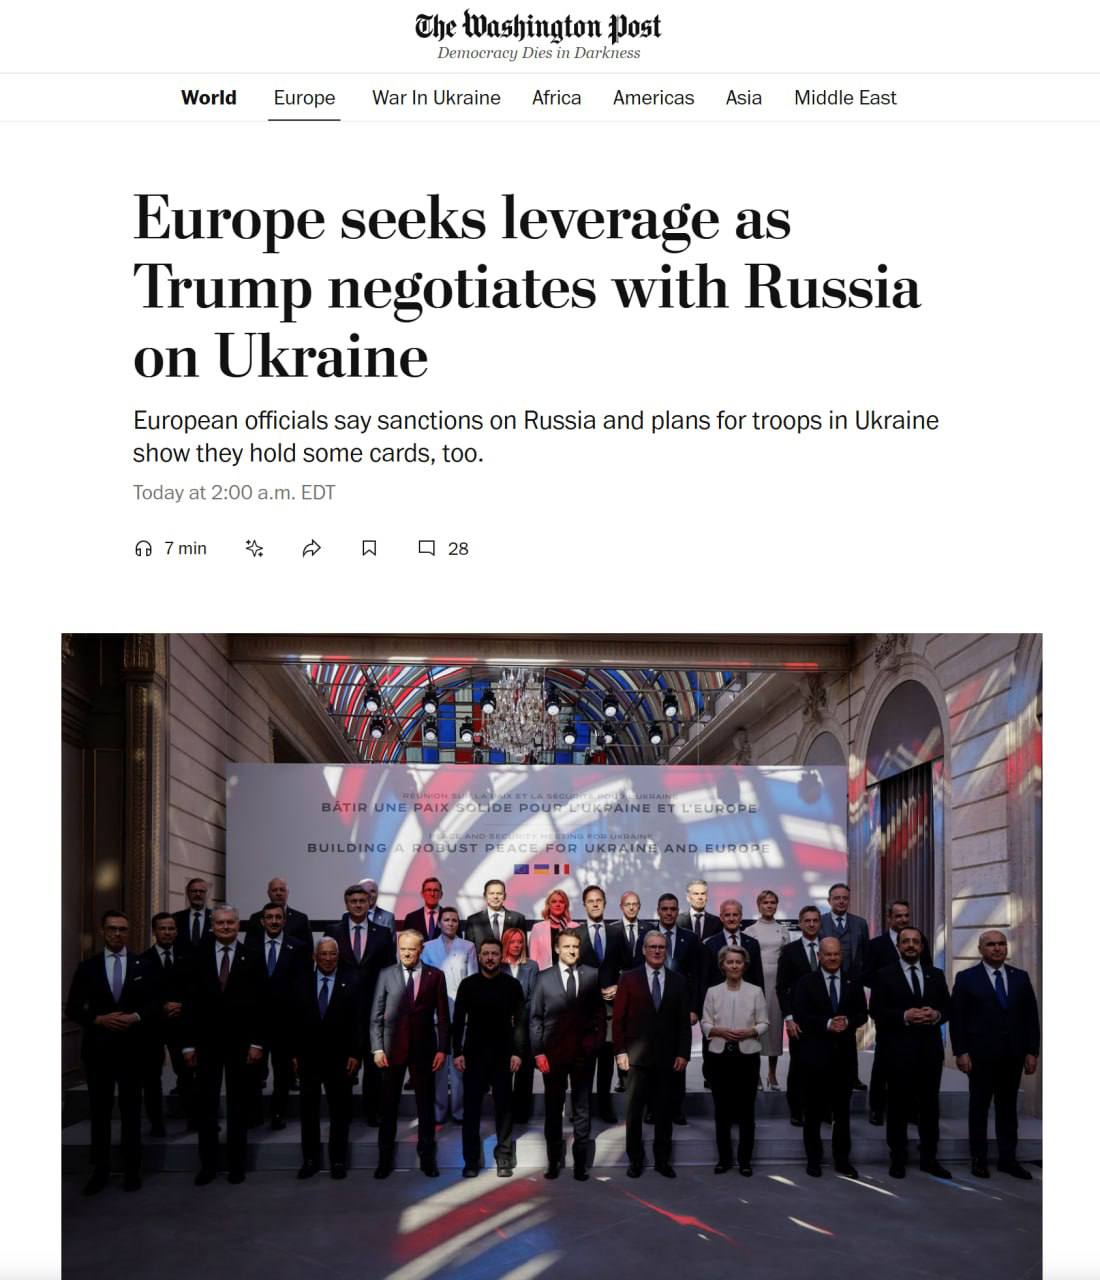Go to War In Ukraine section
Image resolution: width=1100 pixels, height=1280 pixels.
pyautogui.click(x=436, y=98)
